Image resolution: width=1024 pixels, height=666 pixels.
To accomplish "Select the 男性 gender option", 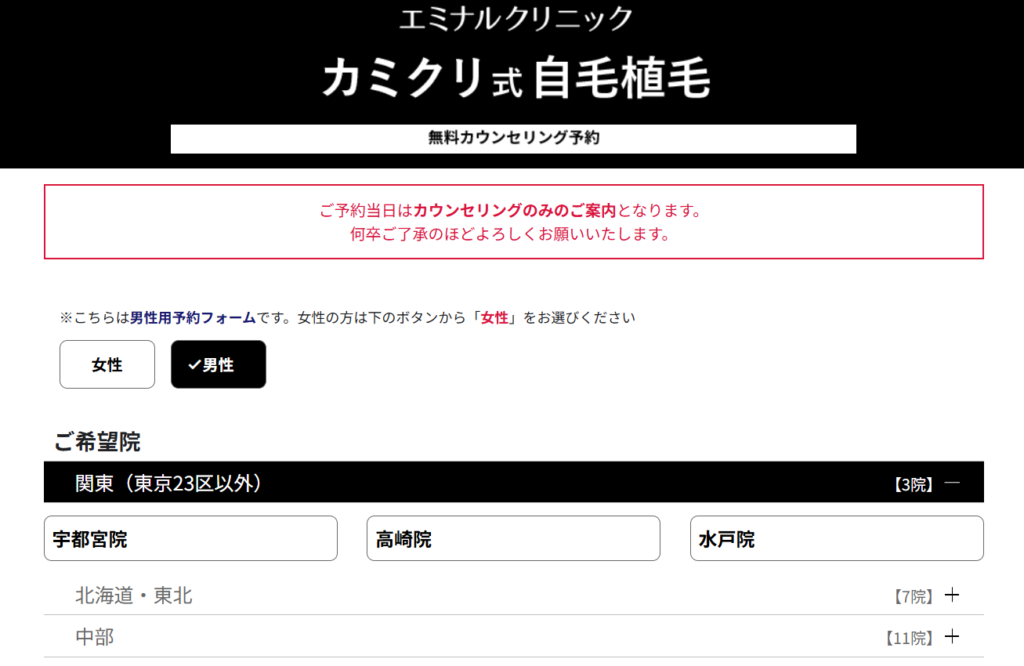I will pos(218,364).
